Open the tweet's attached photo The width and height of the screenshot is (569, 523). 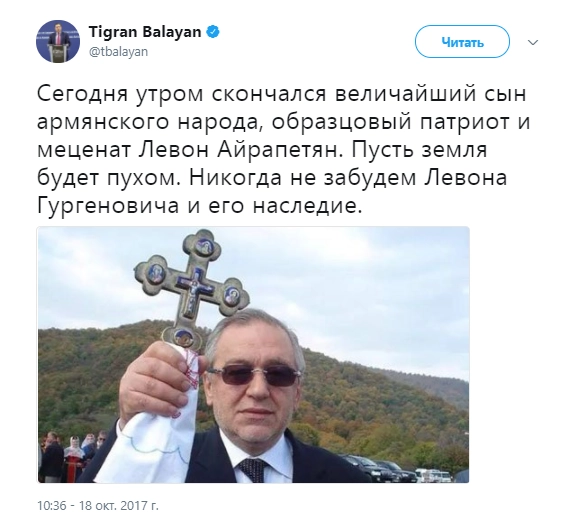pos(253,355)
